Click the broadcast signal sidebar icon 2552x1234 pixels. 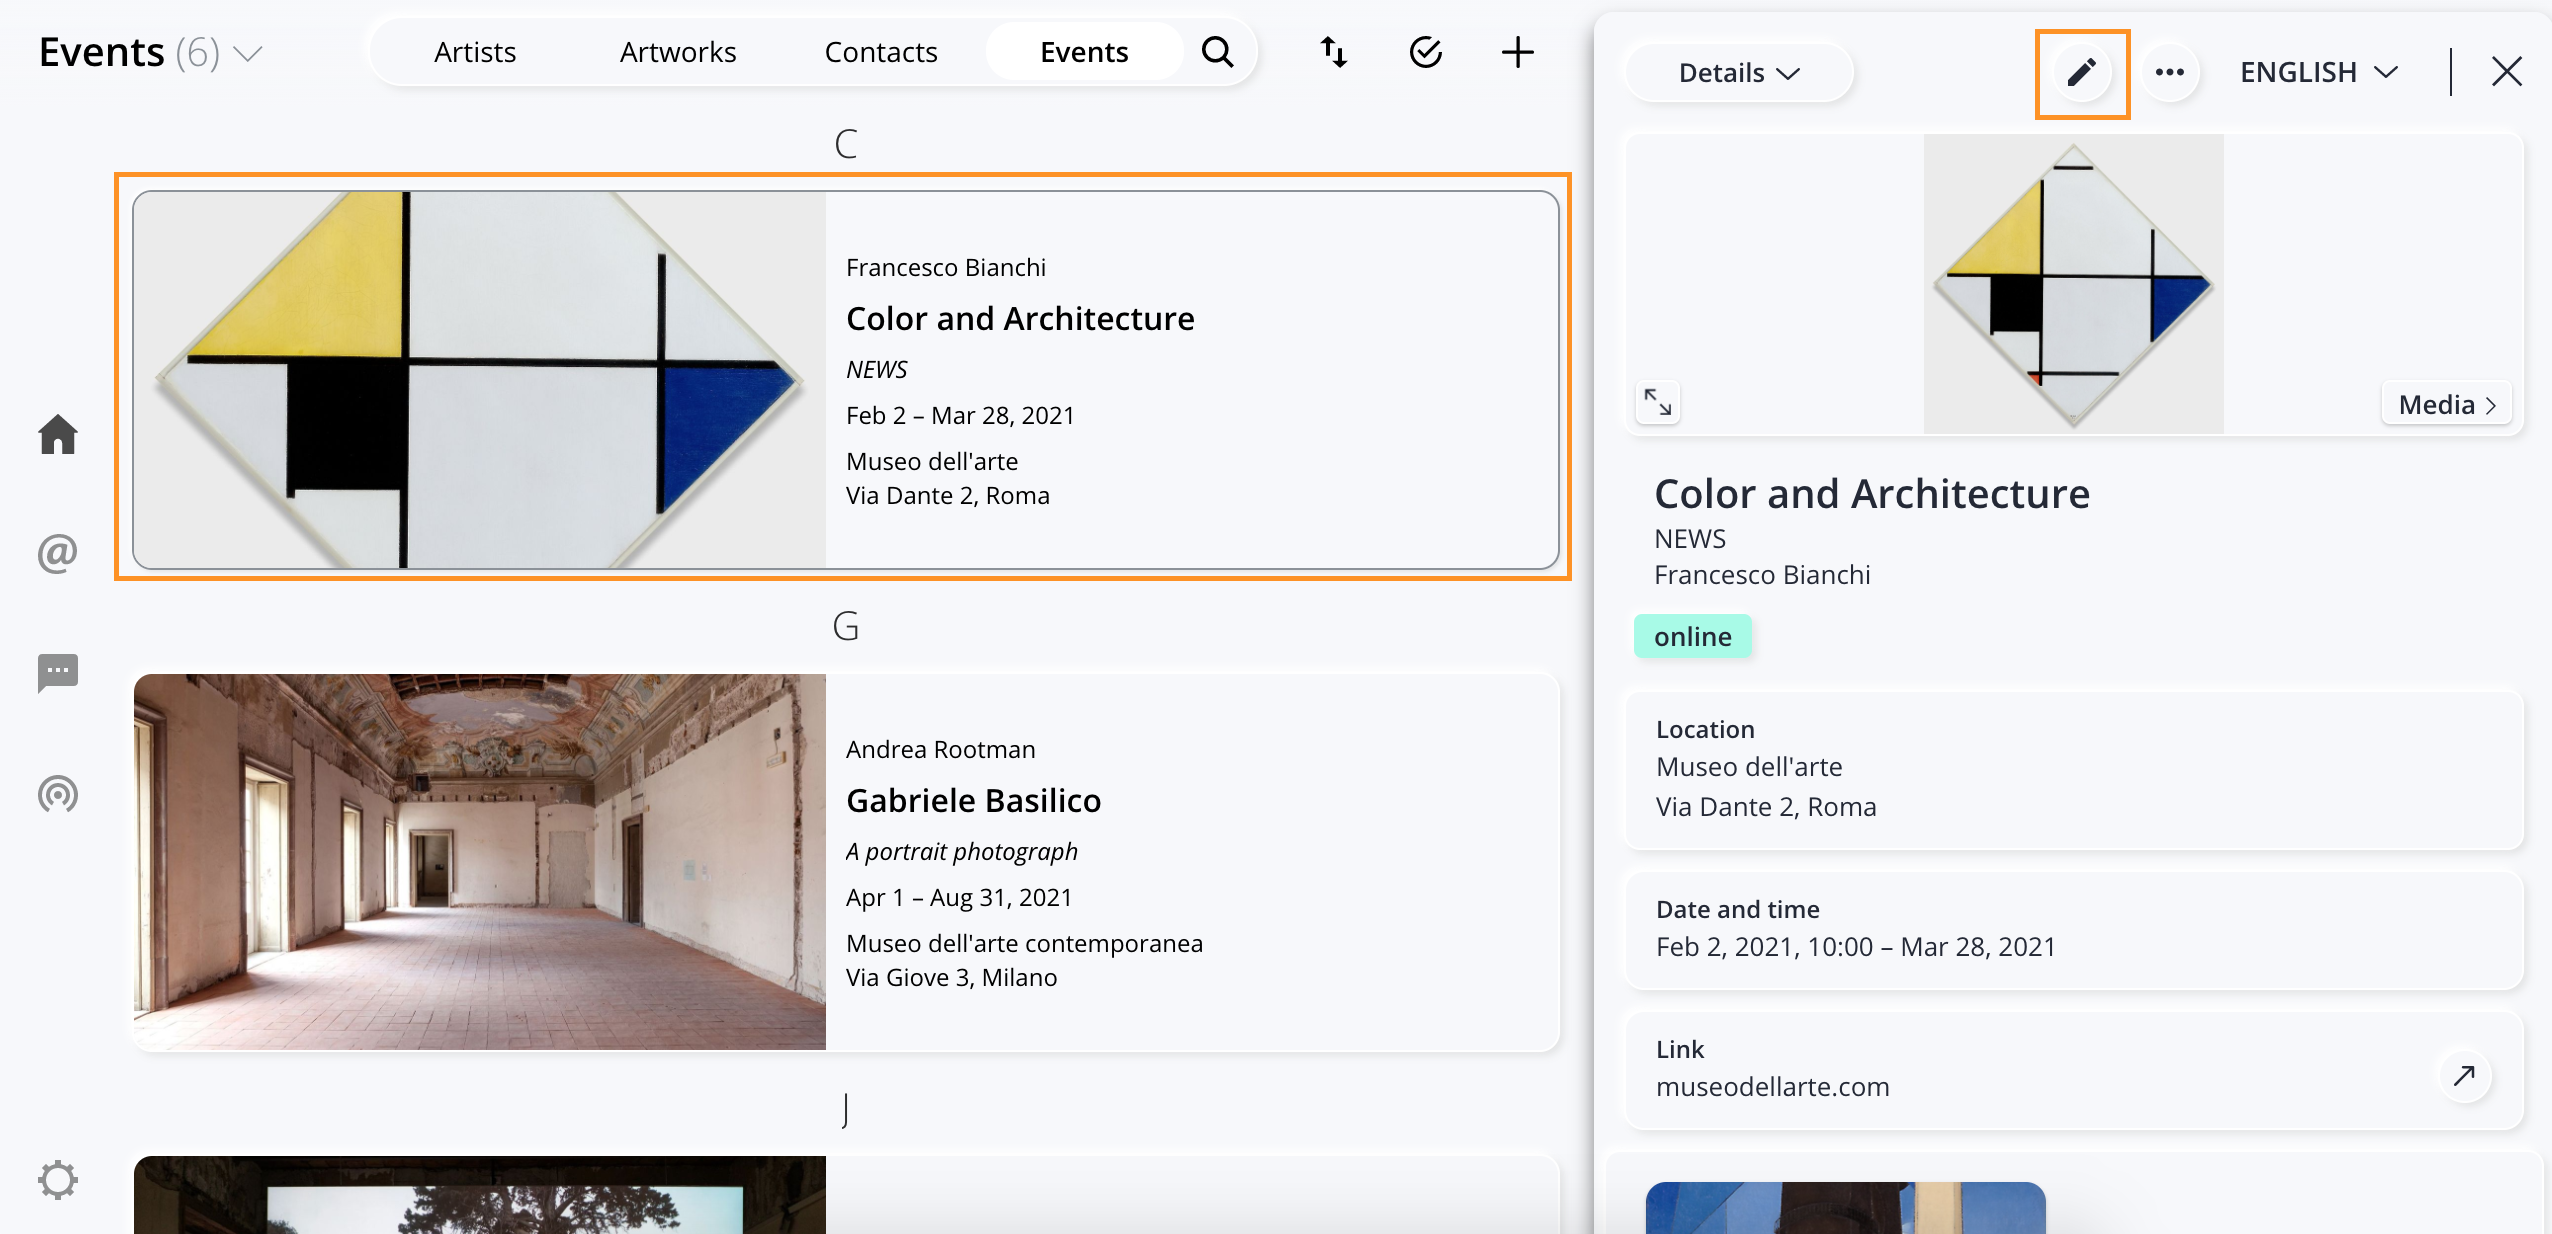(58, 794)
